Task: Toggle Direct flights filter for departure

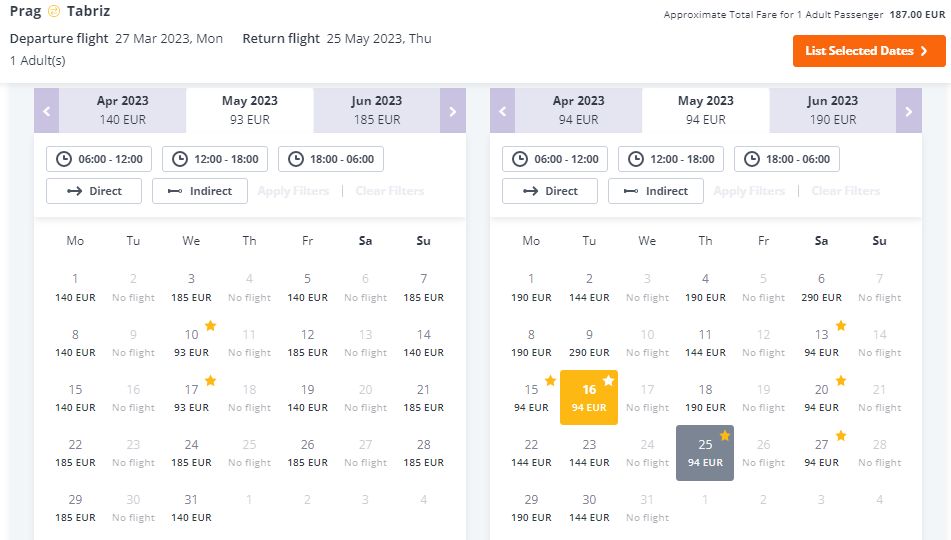Action: click(x=94, y=191)
